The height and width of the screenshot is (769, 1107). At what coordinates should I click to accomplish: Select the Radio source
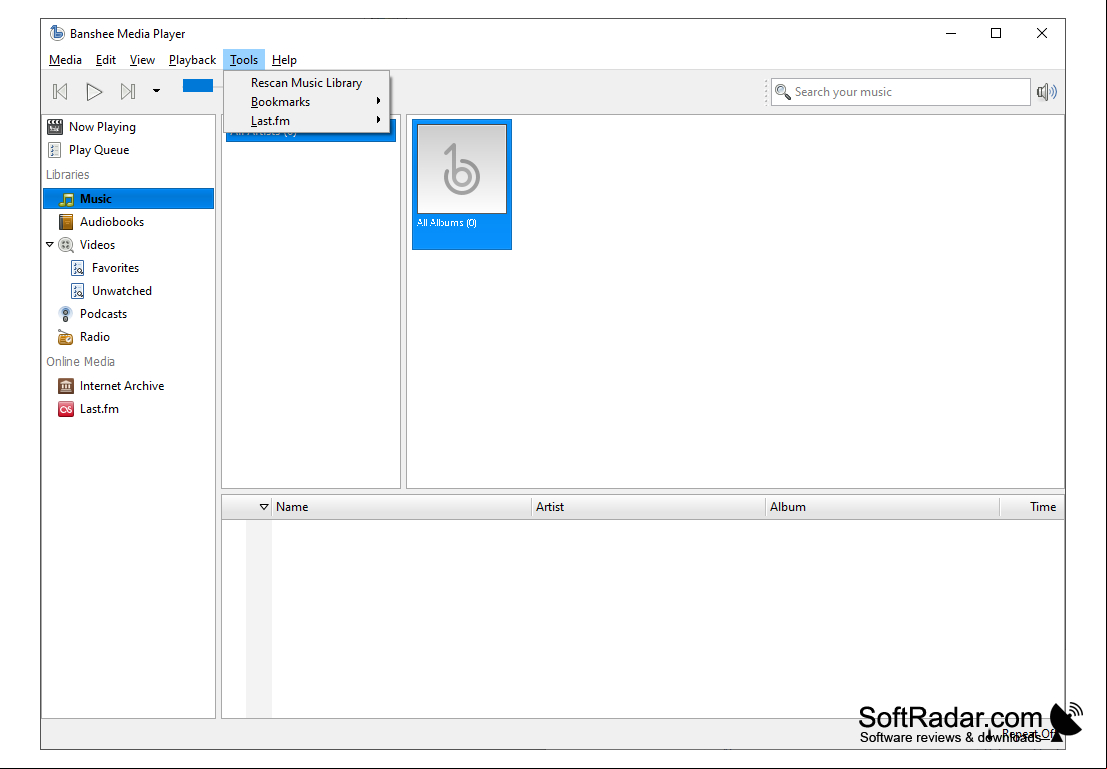[128, 337]
